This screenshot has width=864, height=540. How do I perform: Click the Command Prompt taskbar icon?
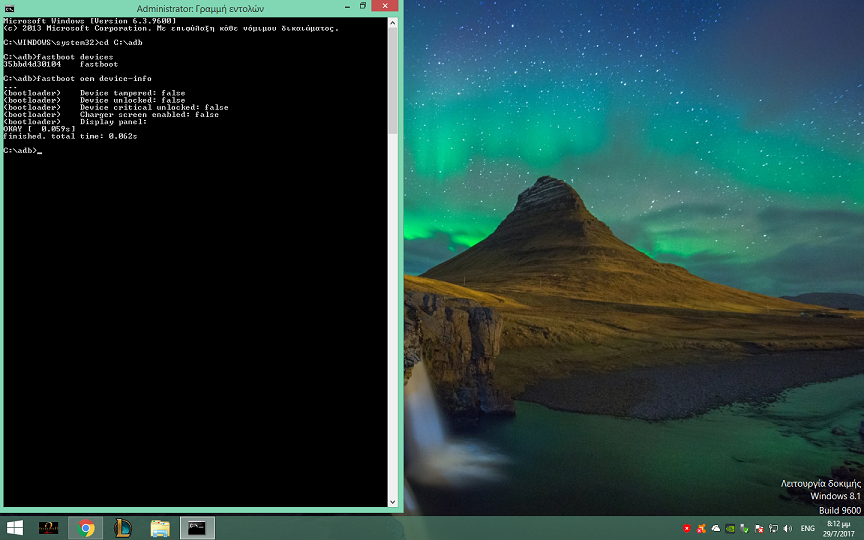coord(197,528)
